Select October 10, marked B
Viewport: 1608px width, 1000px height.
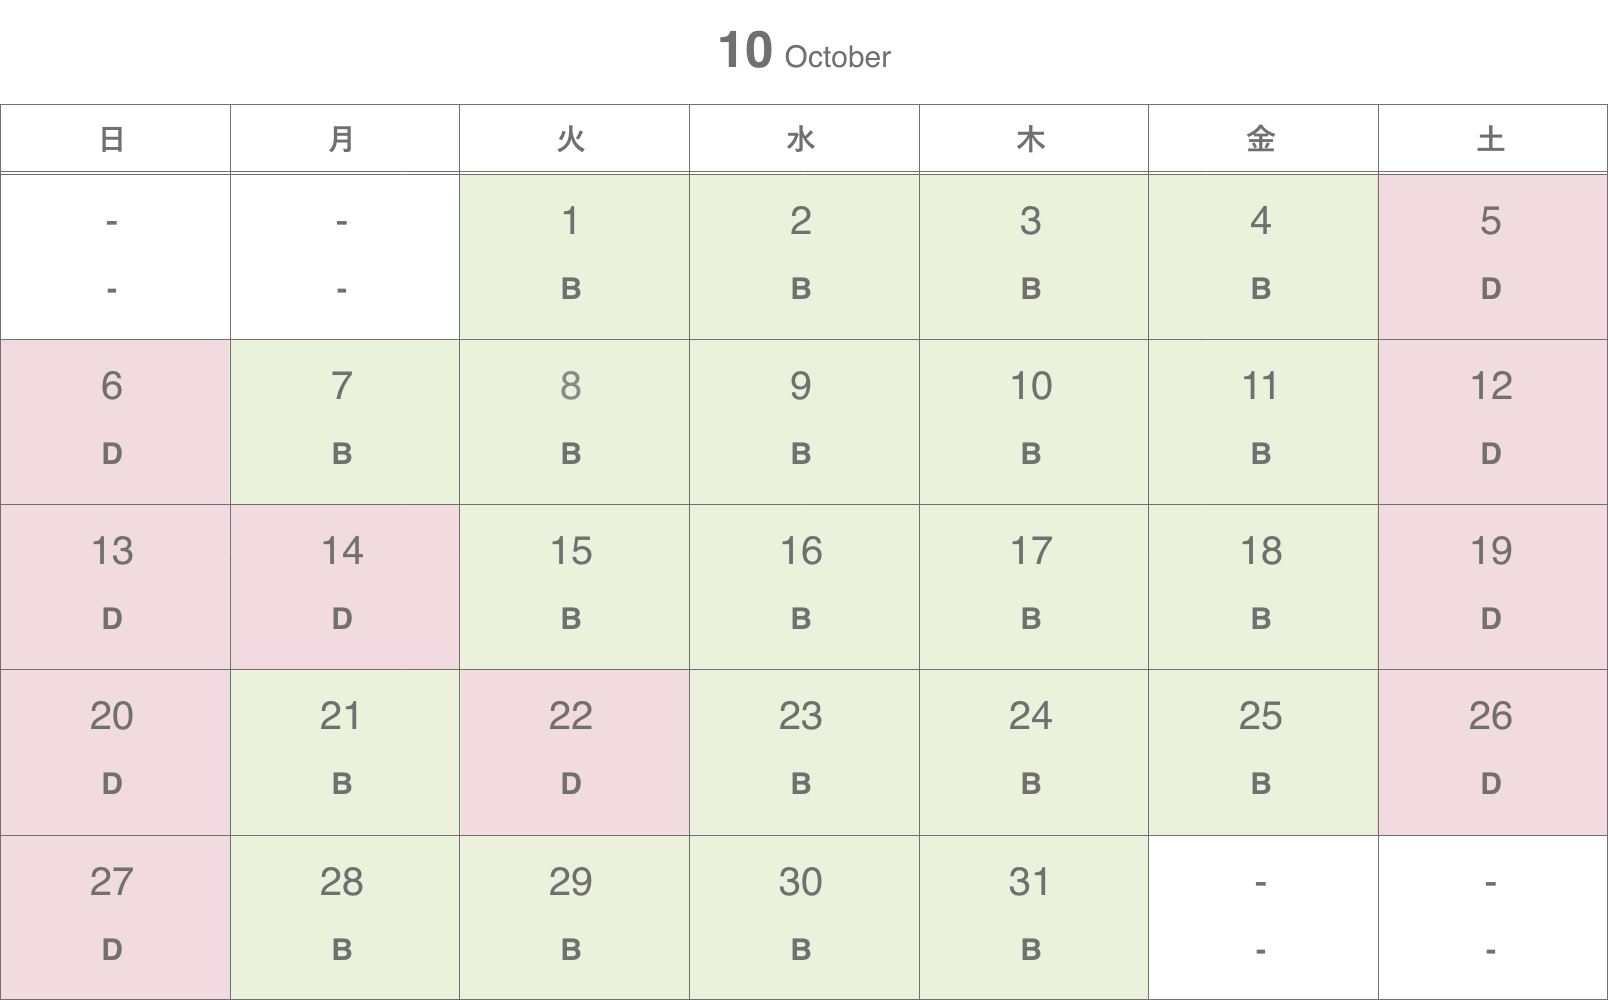[x=1033, y=422]
